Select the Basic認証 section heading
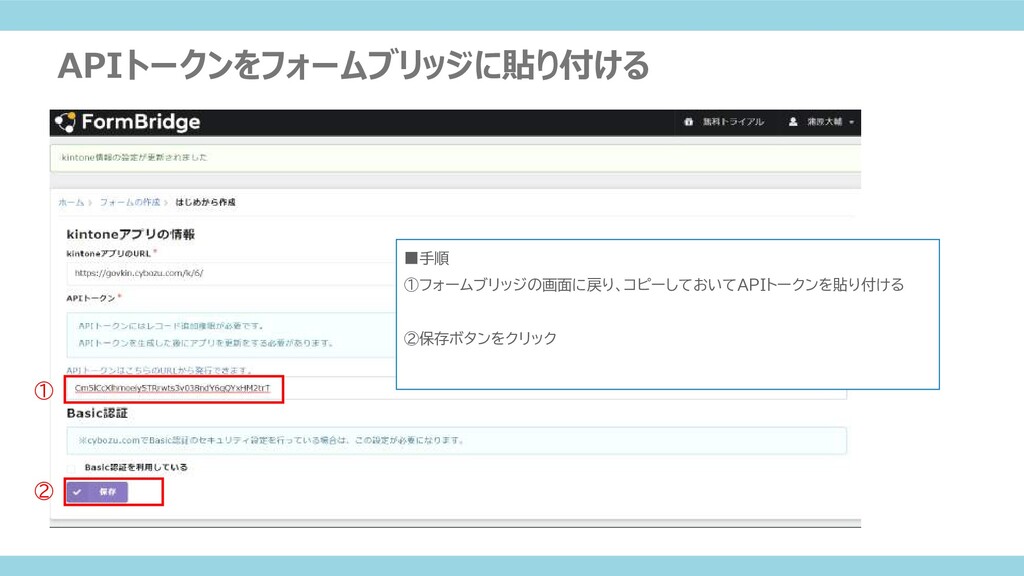This screenshot has width=1024, height=576. tap(97, 413)
